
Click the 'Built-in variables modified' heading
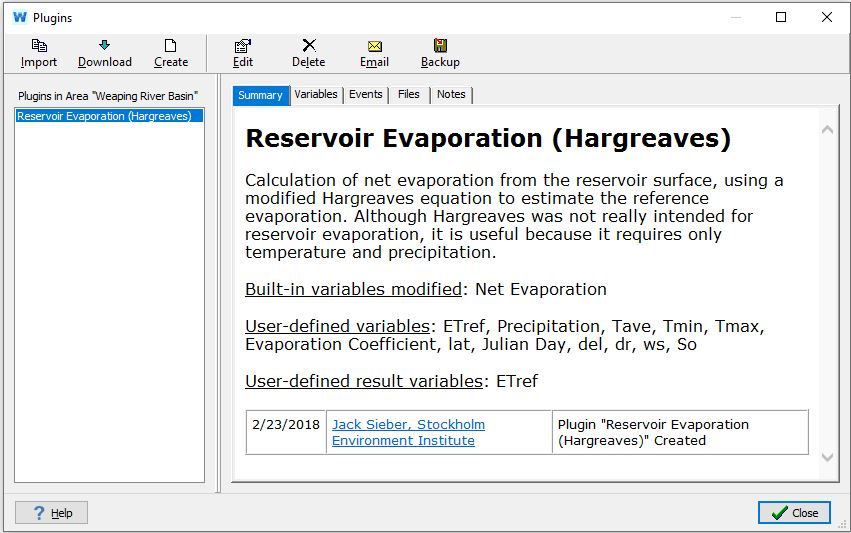pyautogui.click(x=353, y=289)
